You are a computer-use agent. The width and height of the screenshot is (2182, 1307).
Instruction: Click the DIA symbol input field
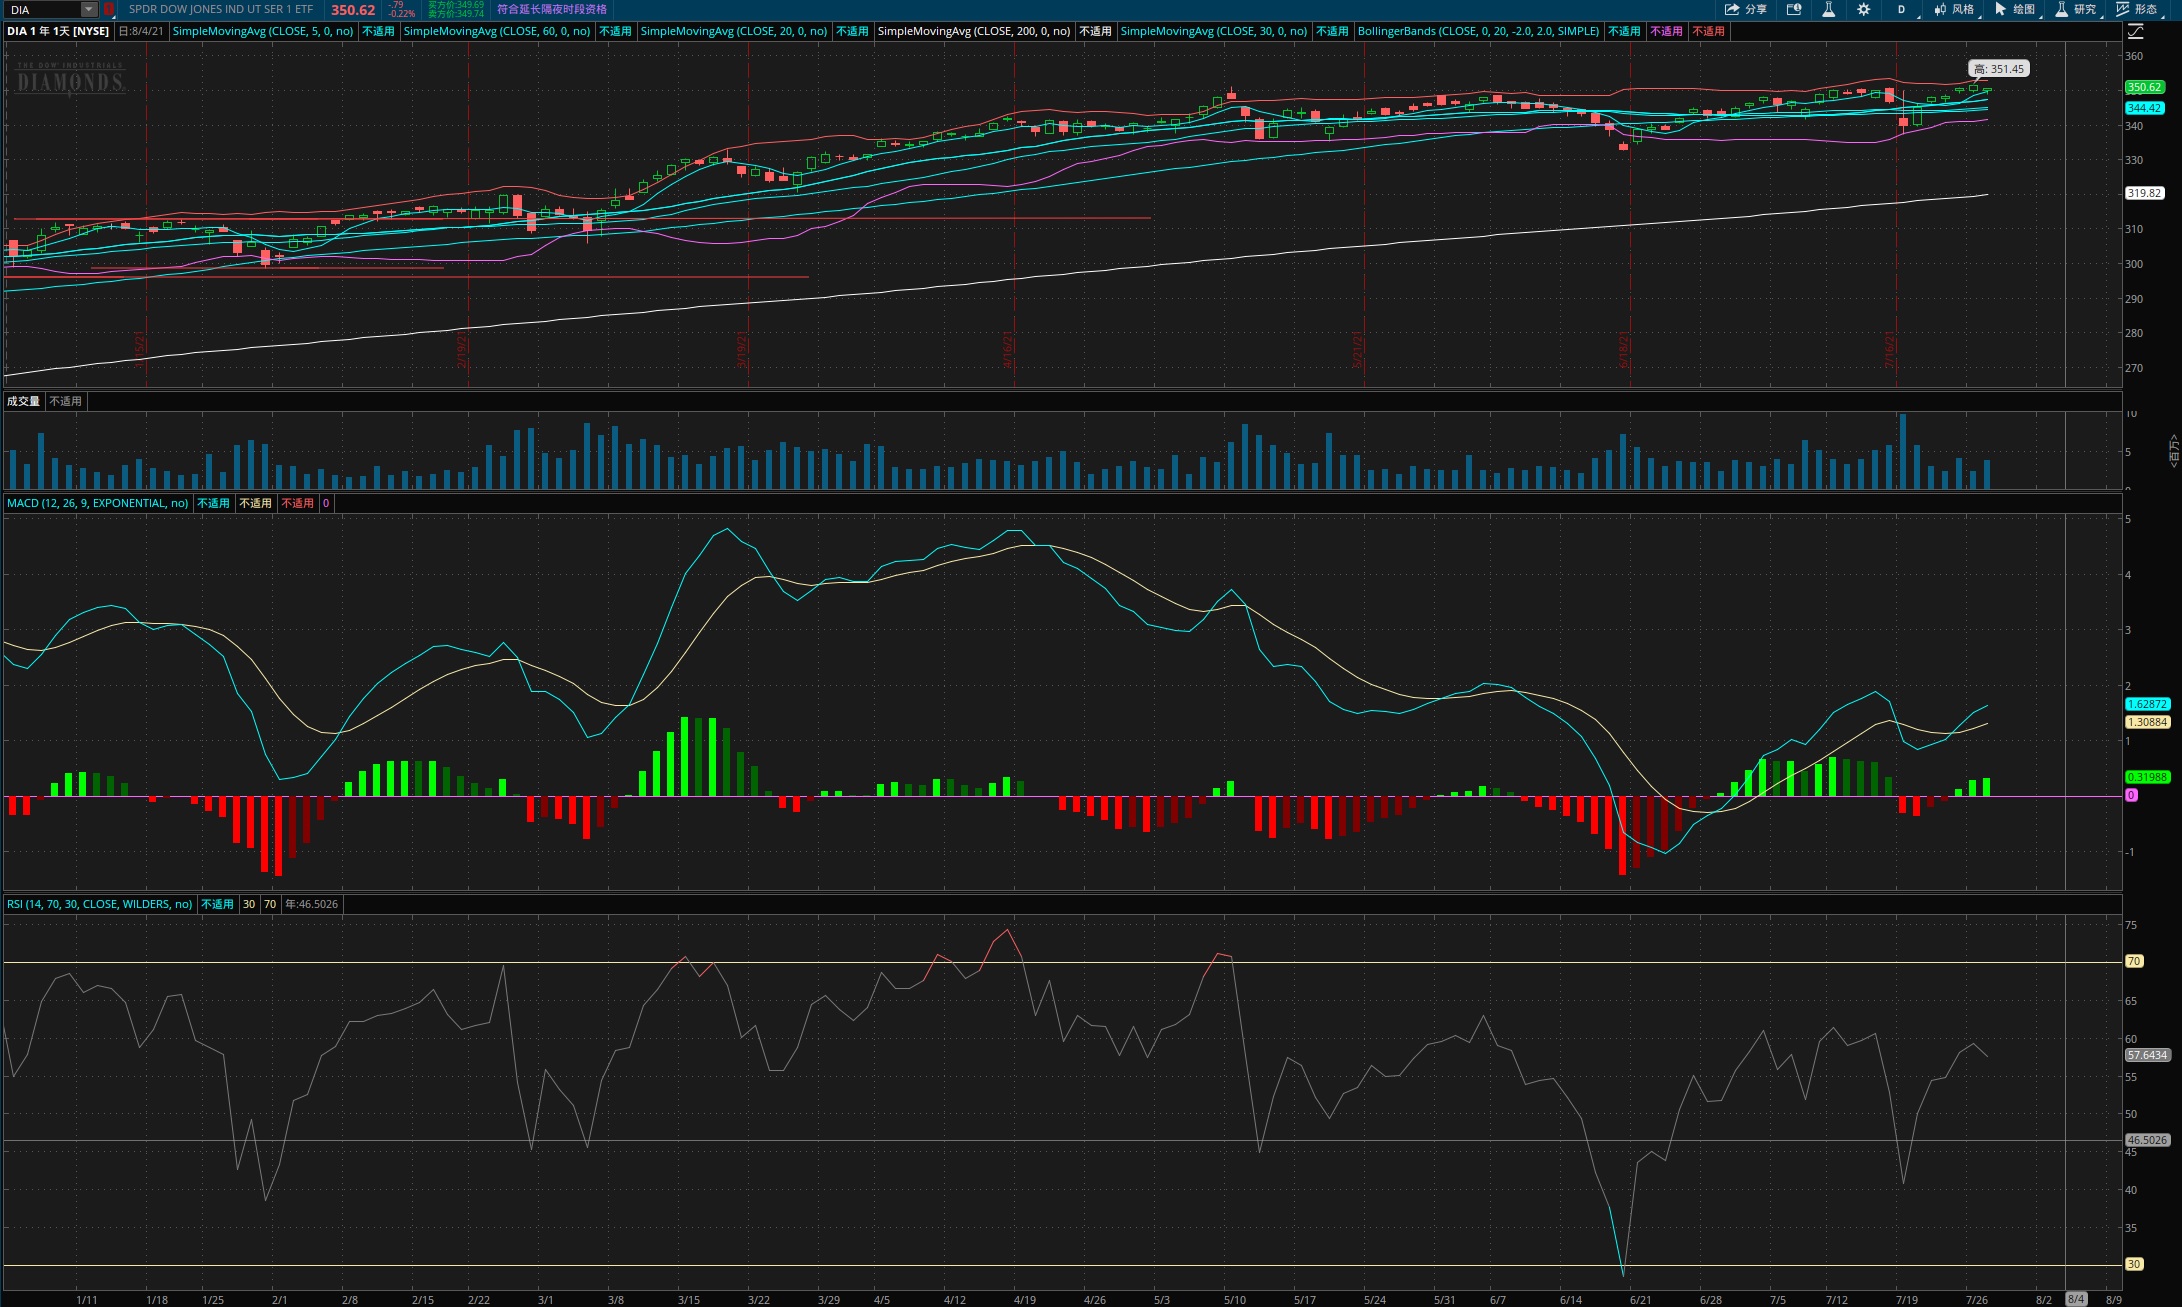(x=42, y=9)
